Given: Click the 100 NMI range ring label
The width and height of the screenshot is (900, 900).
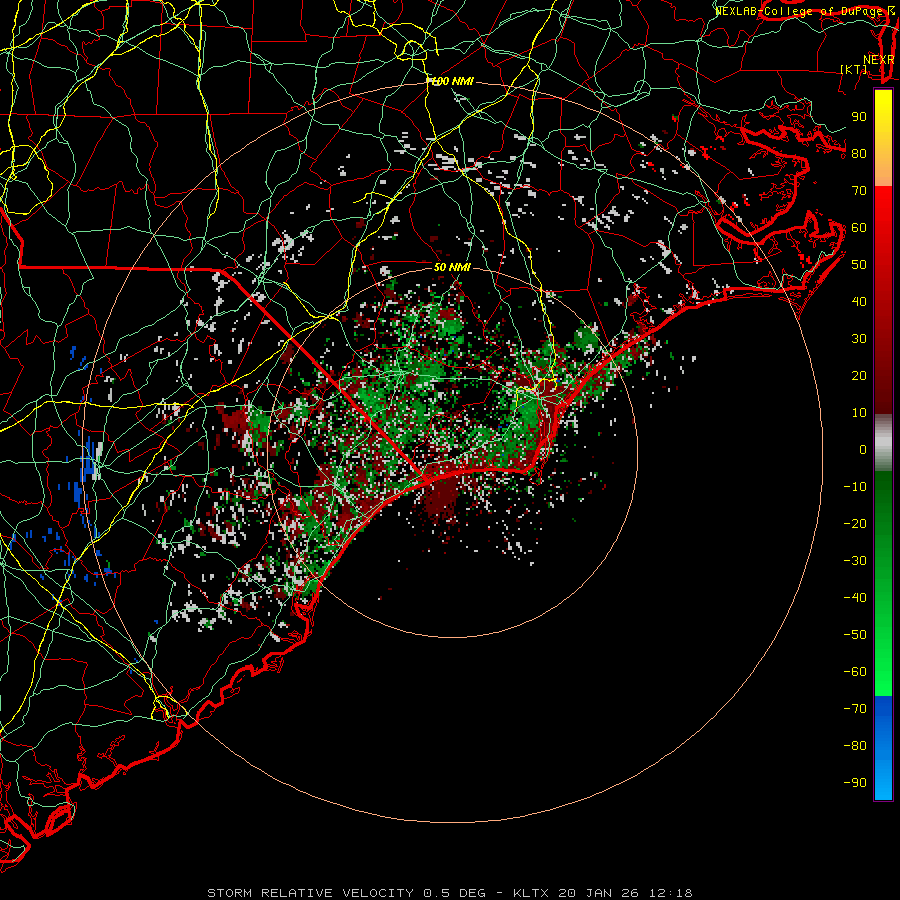Looking at the screenshot, I should 451,82.
